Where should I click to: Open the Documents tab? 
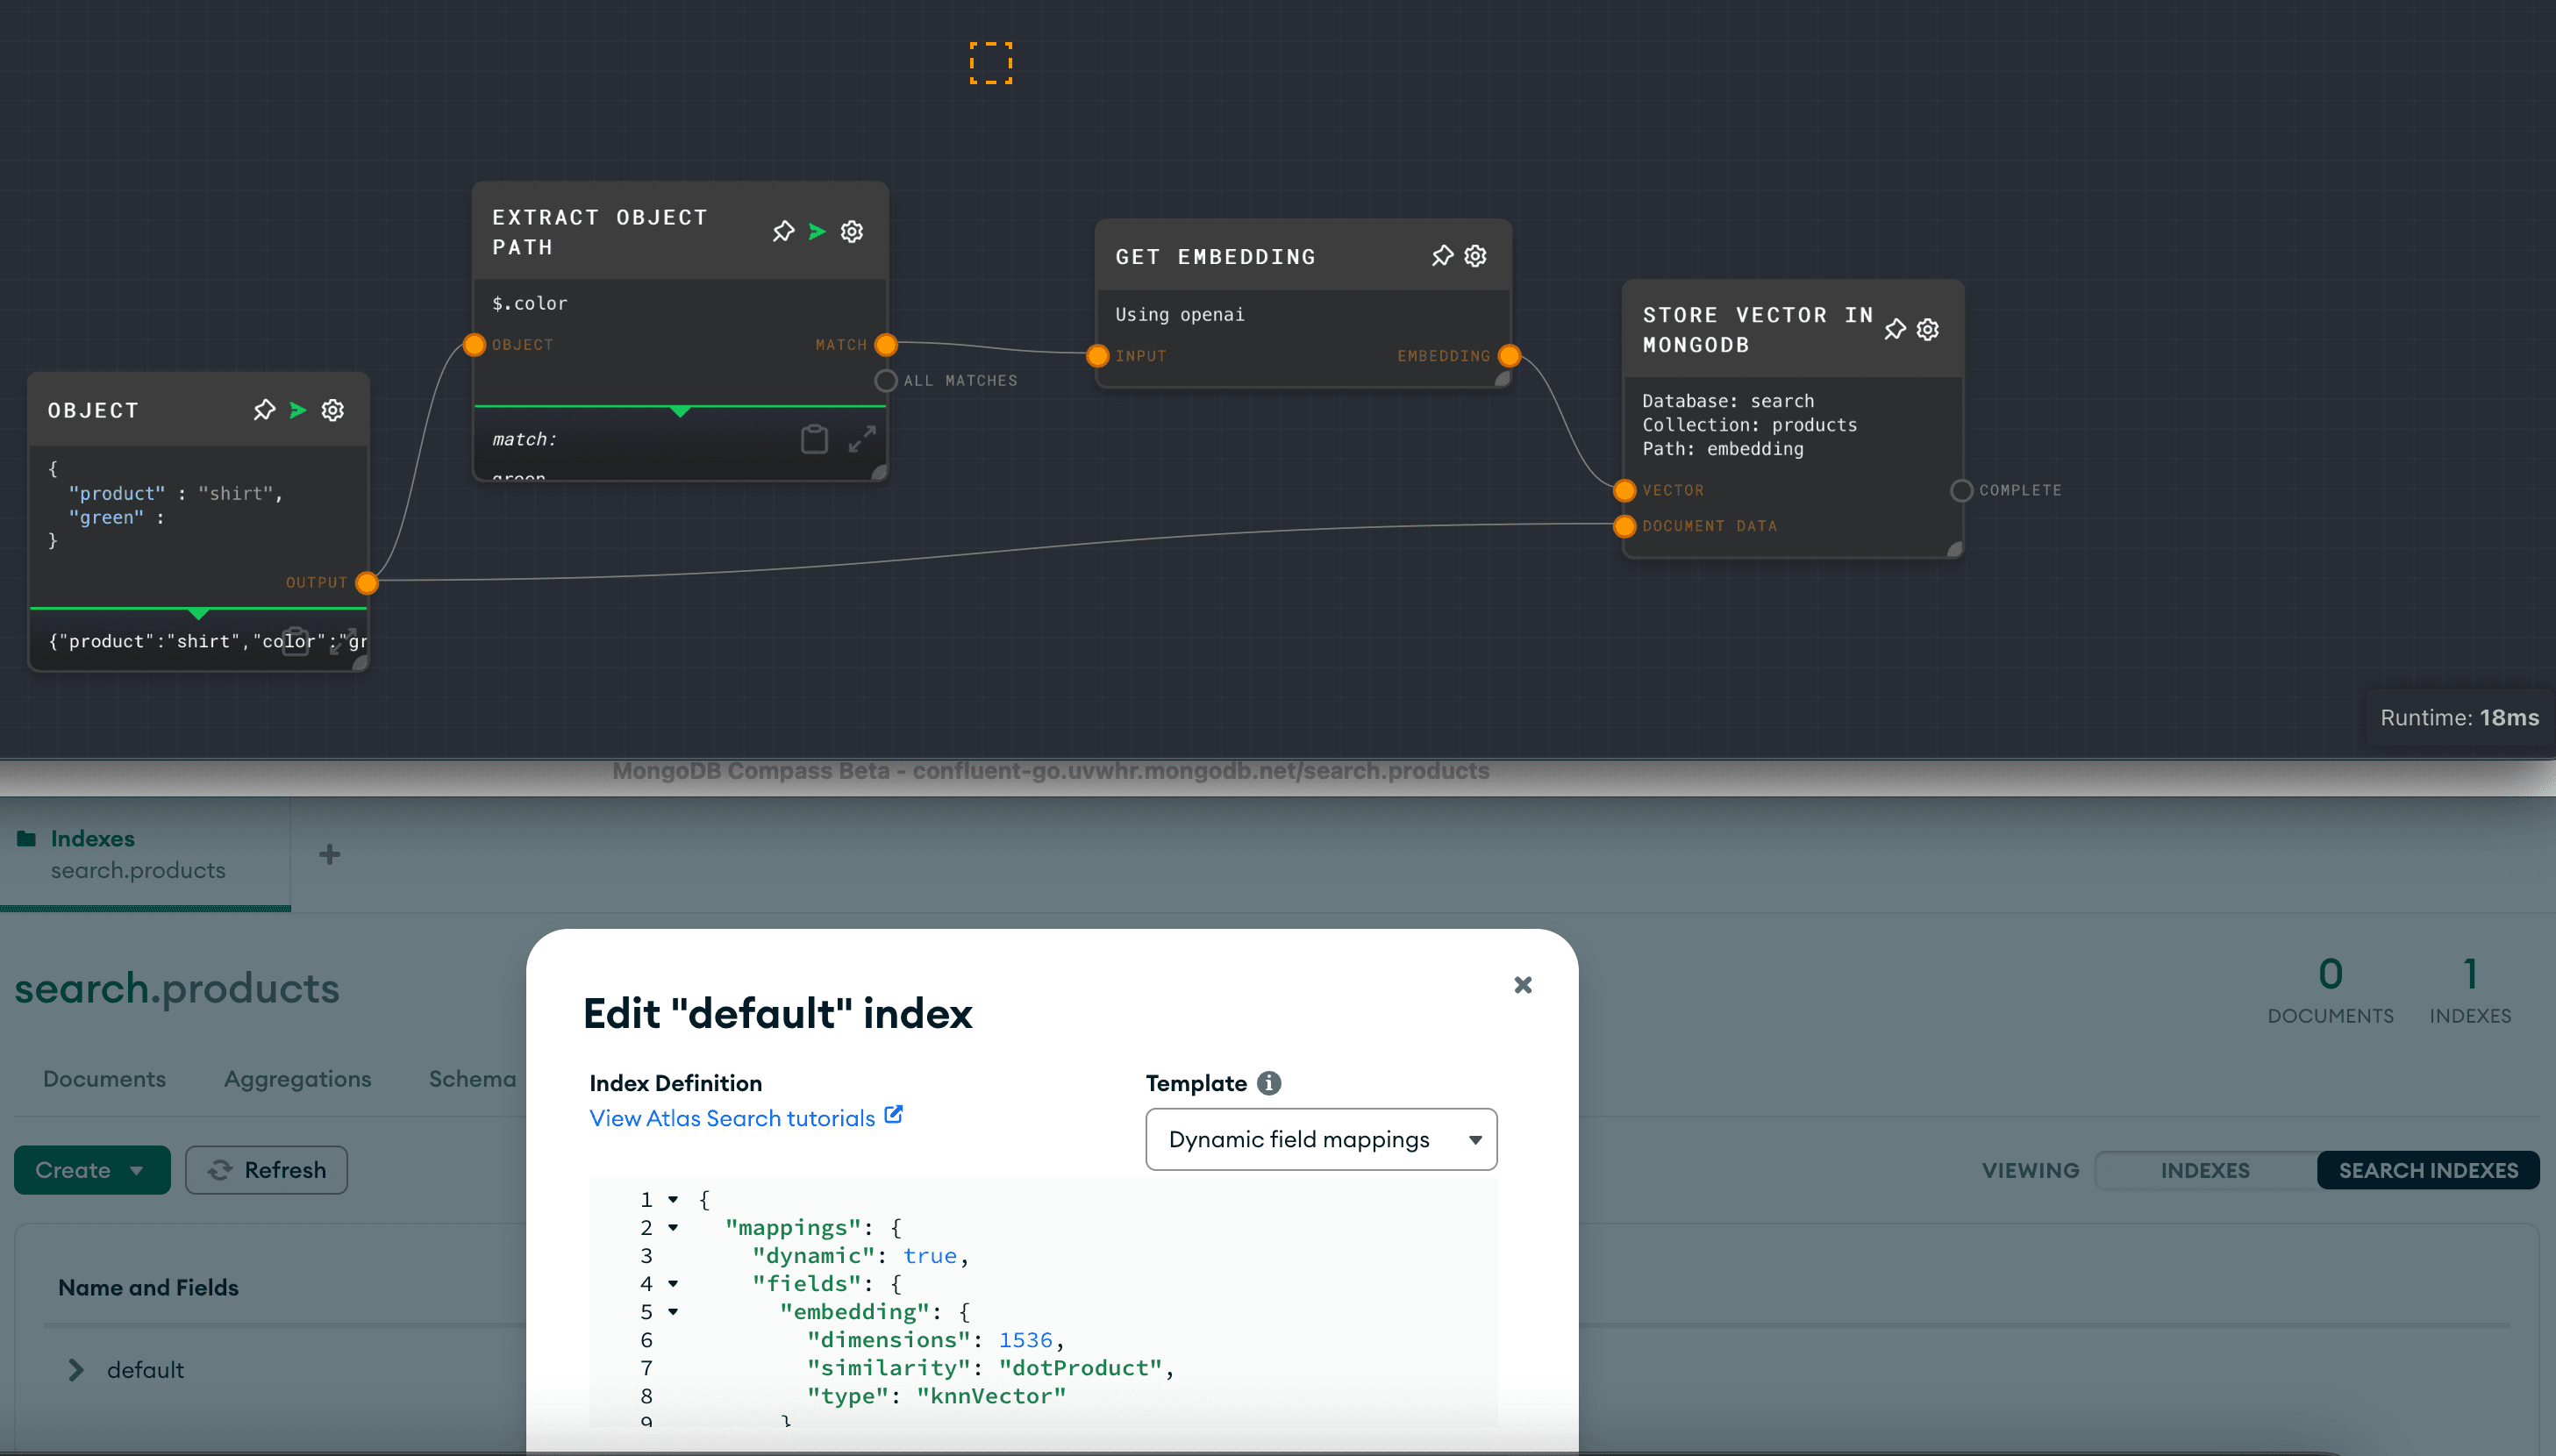point(104,1079)
